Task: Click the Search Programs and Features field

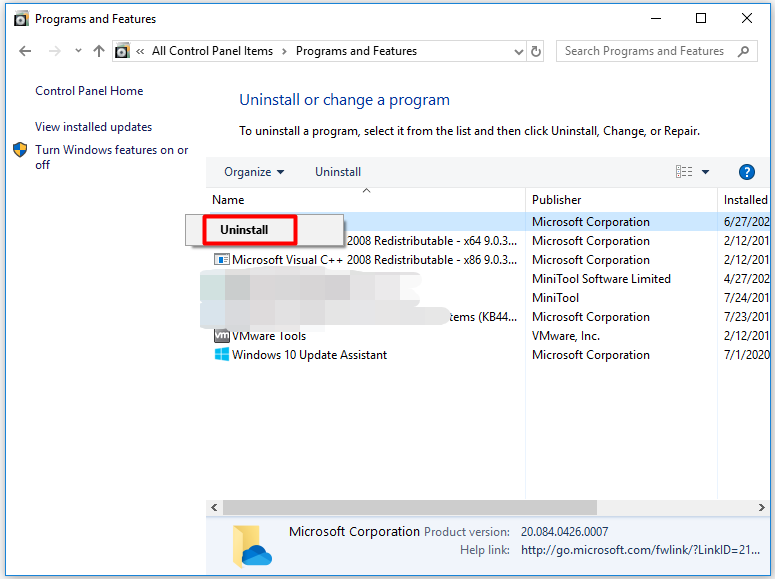Action: (x=645, y=51)
